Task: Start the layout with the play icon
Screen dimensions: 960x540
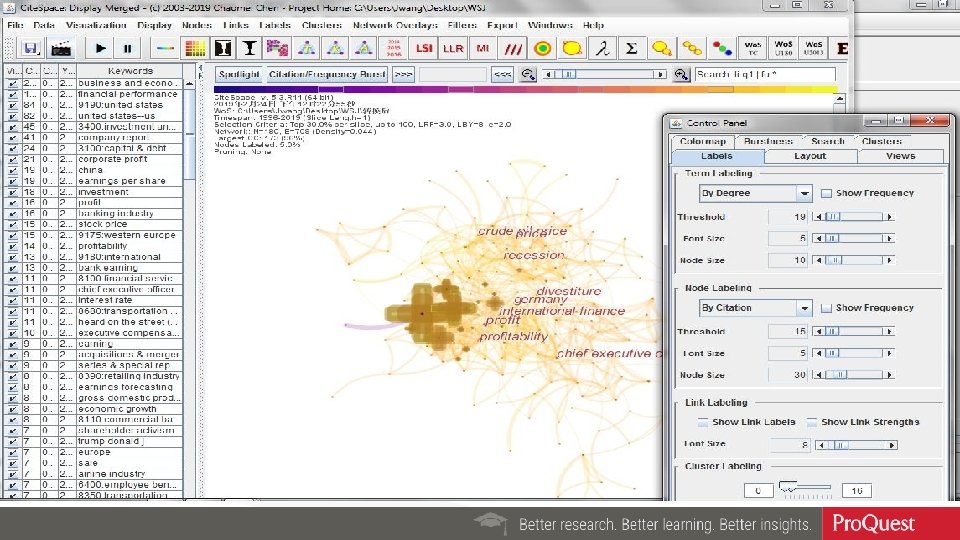Action: (100, 48)
